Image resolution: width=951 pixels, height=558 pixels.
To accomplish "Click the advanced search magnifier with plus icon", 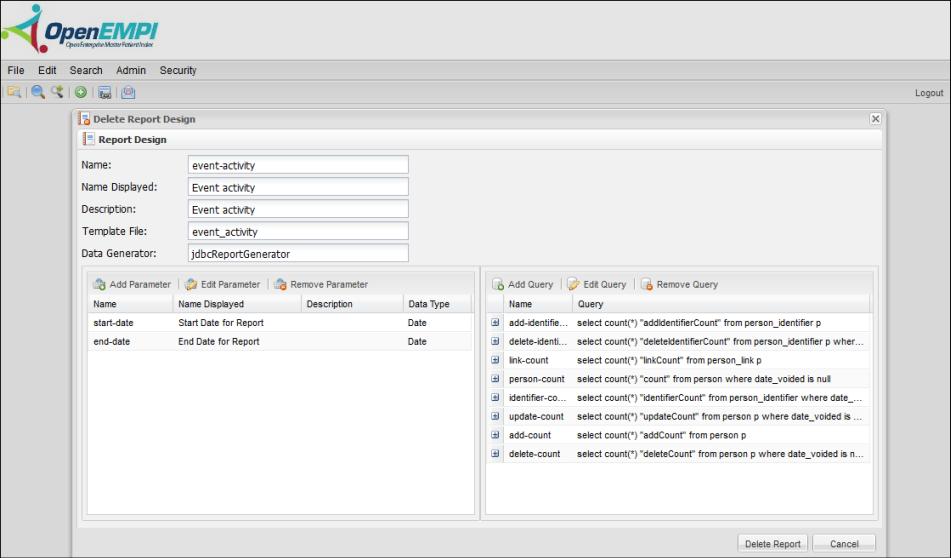I will tap(57, 92).
